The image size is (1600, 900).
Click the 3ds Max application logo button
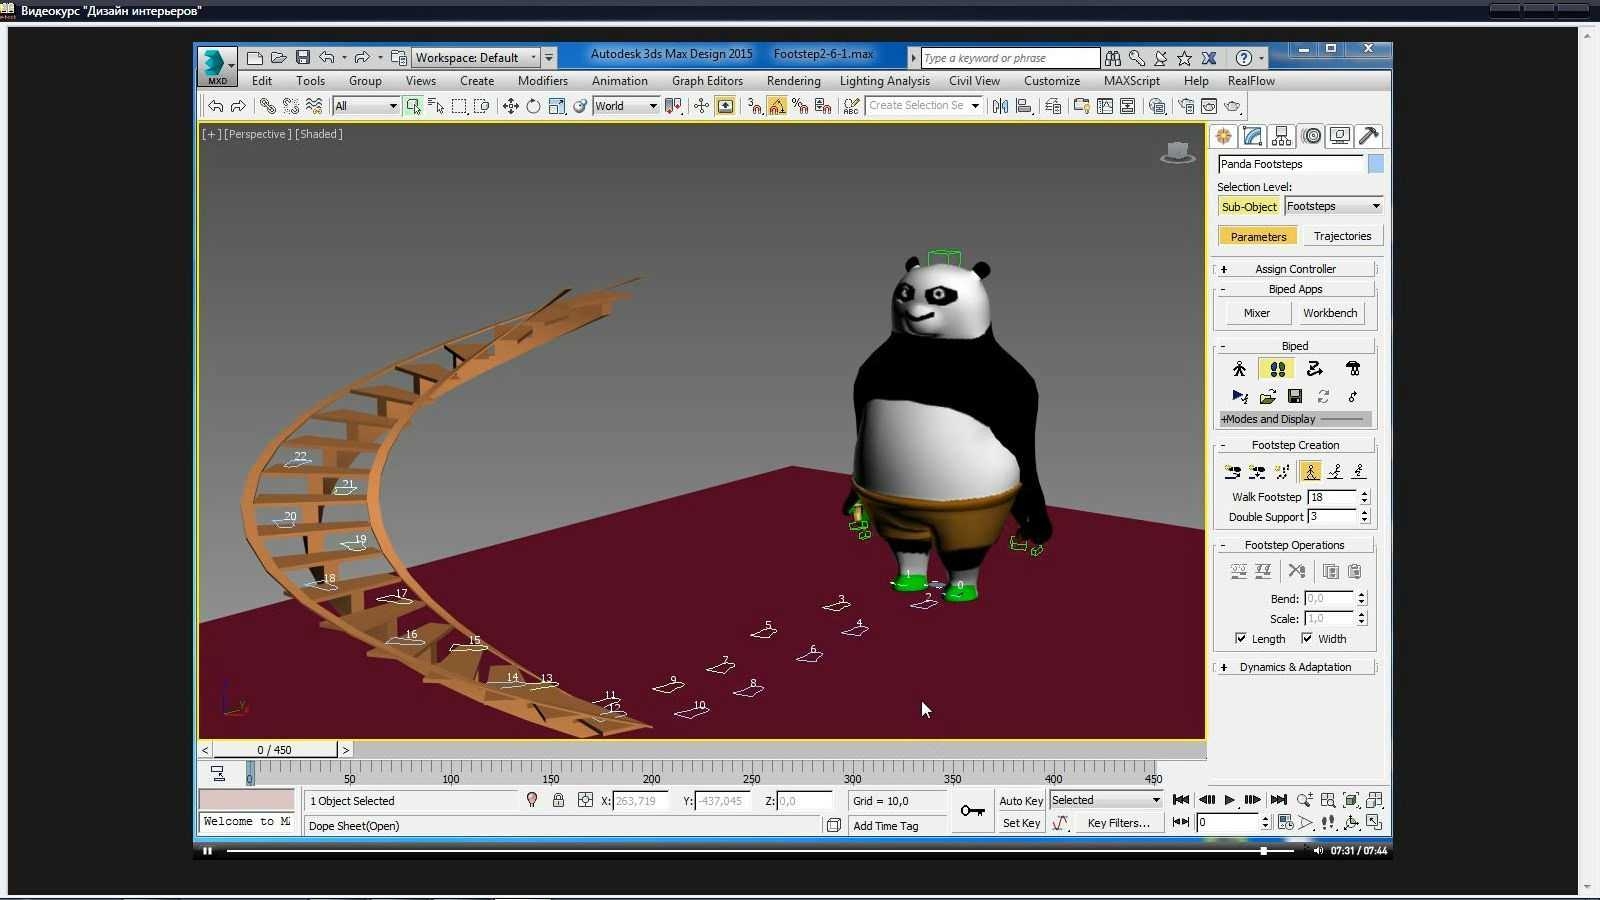click(215, 66)
